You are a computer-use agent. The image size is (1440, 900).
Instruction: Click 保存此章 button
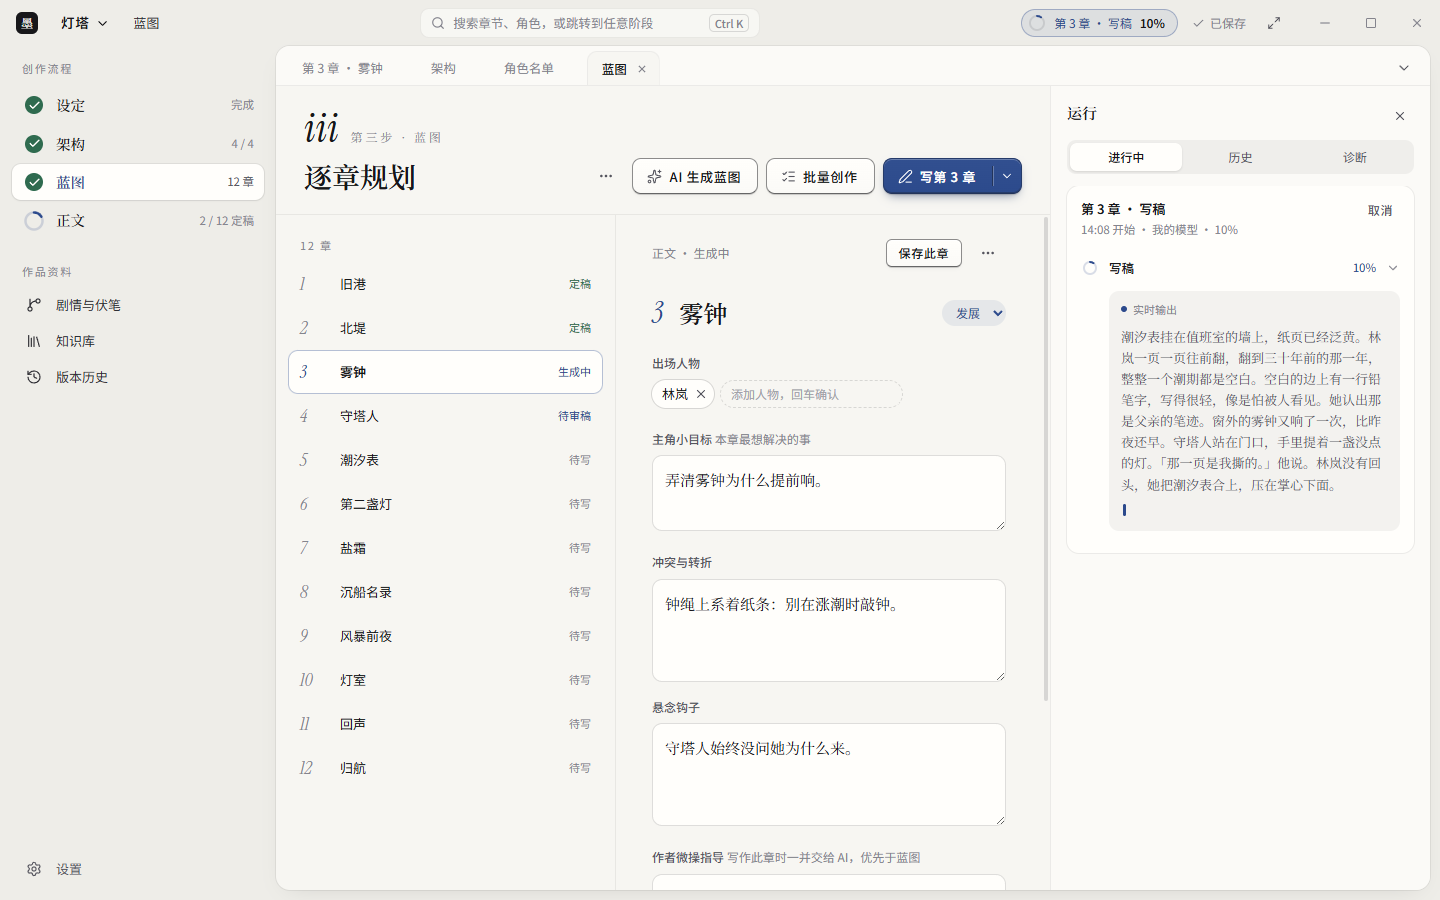pyautogui.click(x=924, y=253)
